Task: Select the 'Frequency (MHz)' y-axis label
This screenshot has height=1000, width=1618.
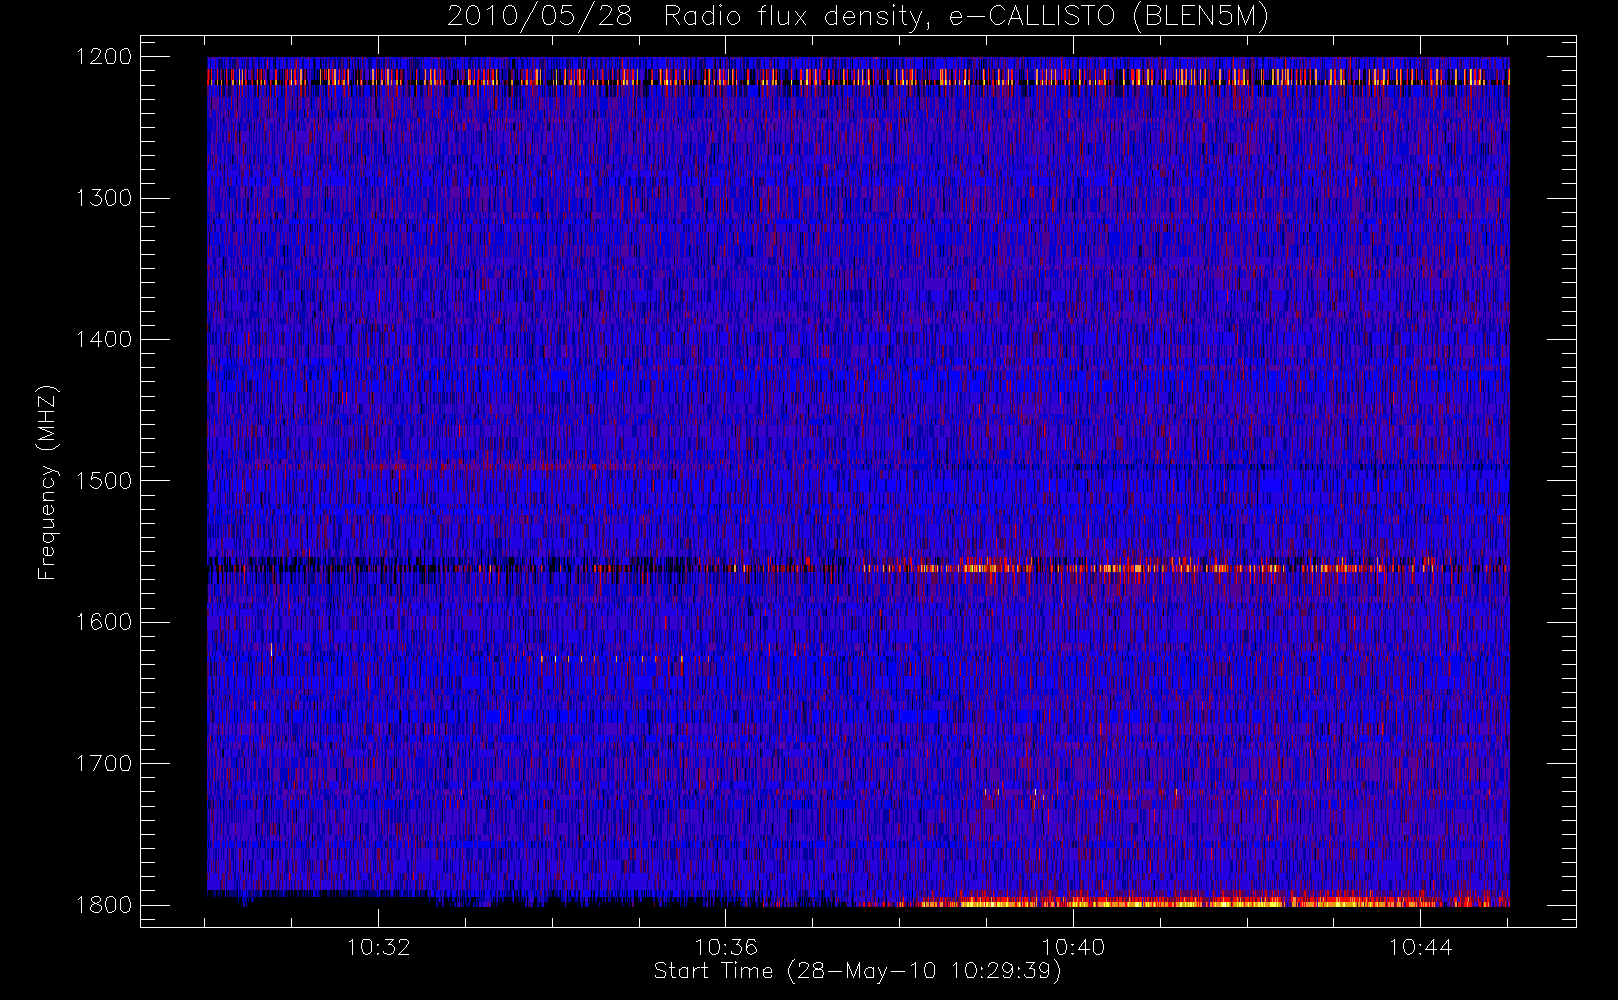Action: click(x=46, y=482)
